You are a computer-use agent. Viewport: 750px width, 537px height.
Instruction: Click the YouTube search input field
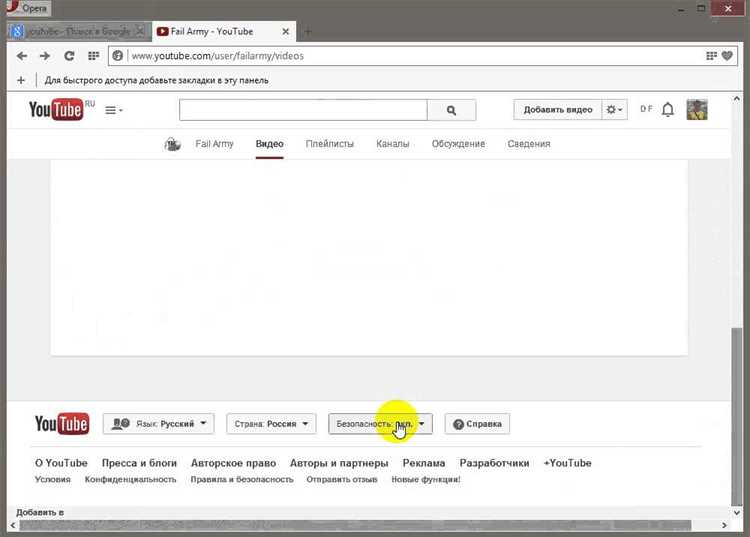coord(303,110)
